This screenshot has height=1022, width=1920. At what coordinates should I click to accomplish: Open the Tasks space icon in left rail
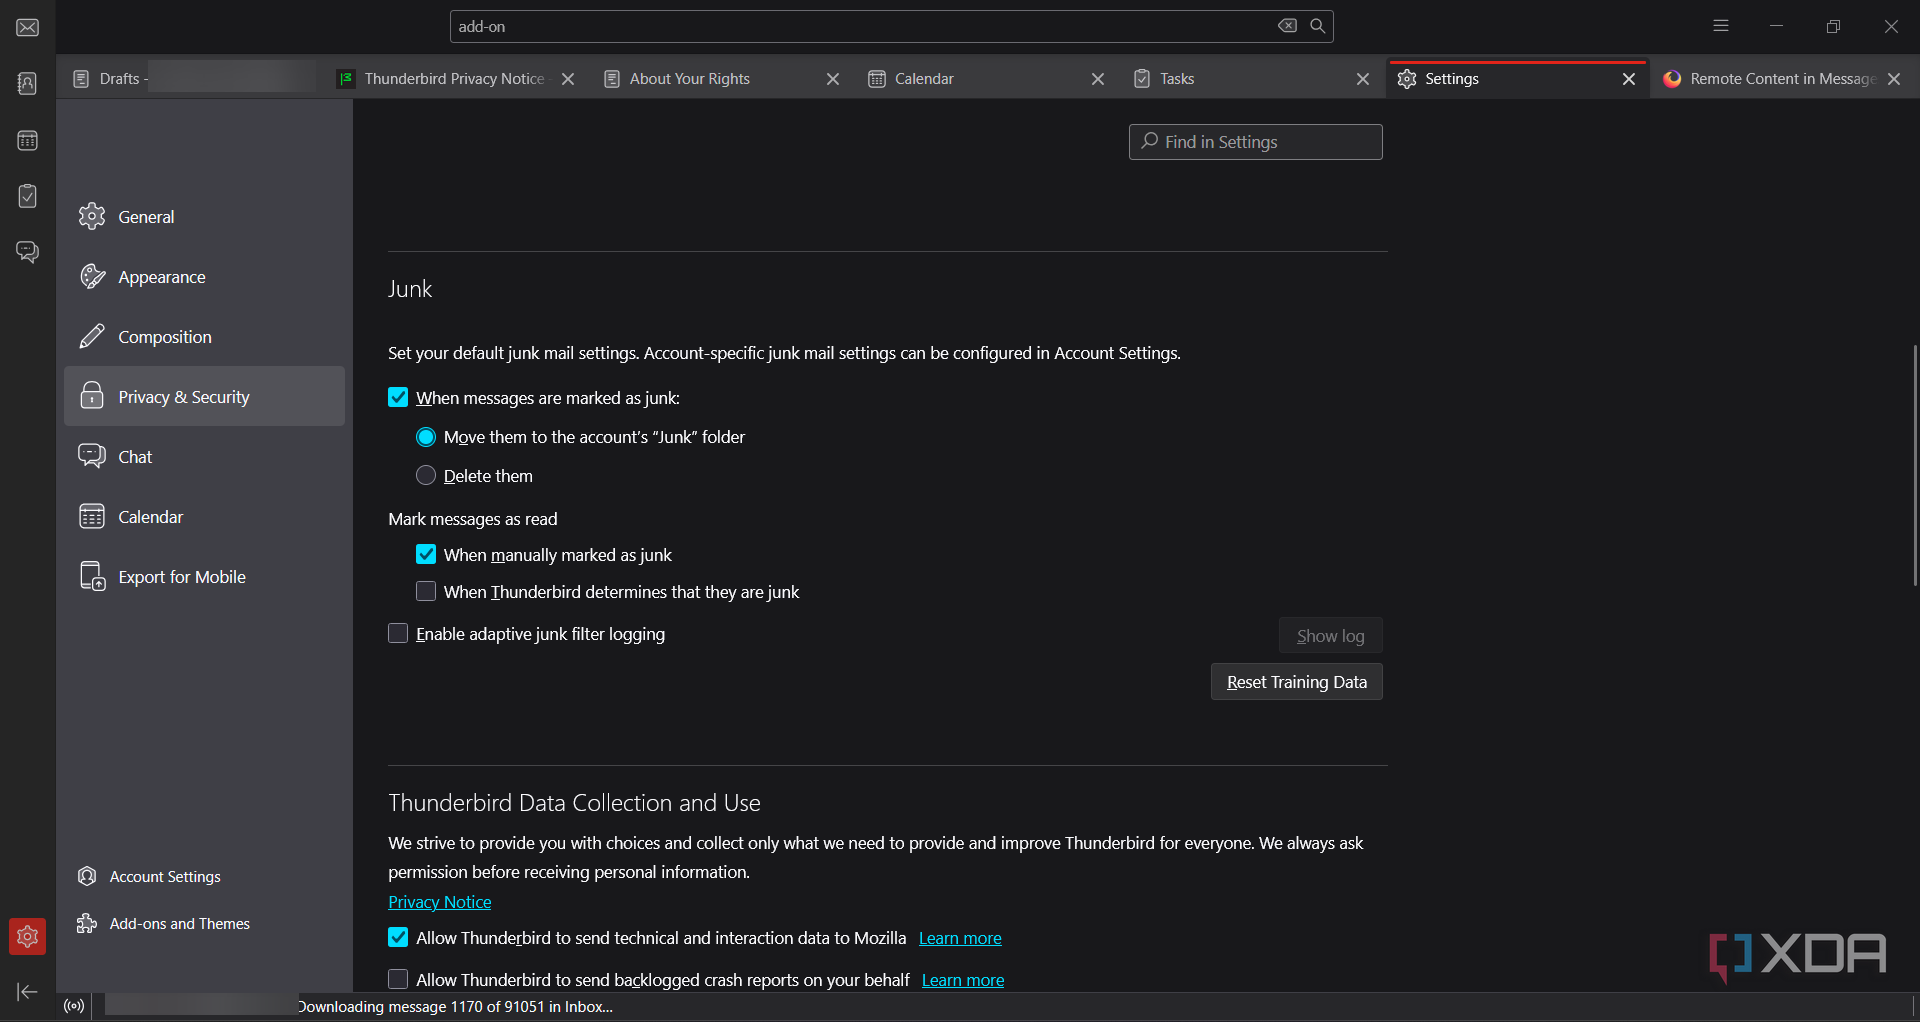[27, 196]
